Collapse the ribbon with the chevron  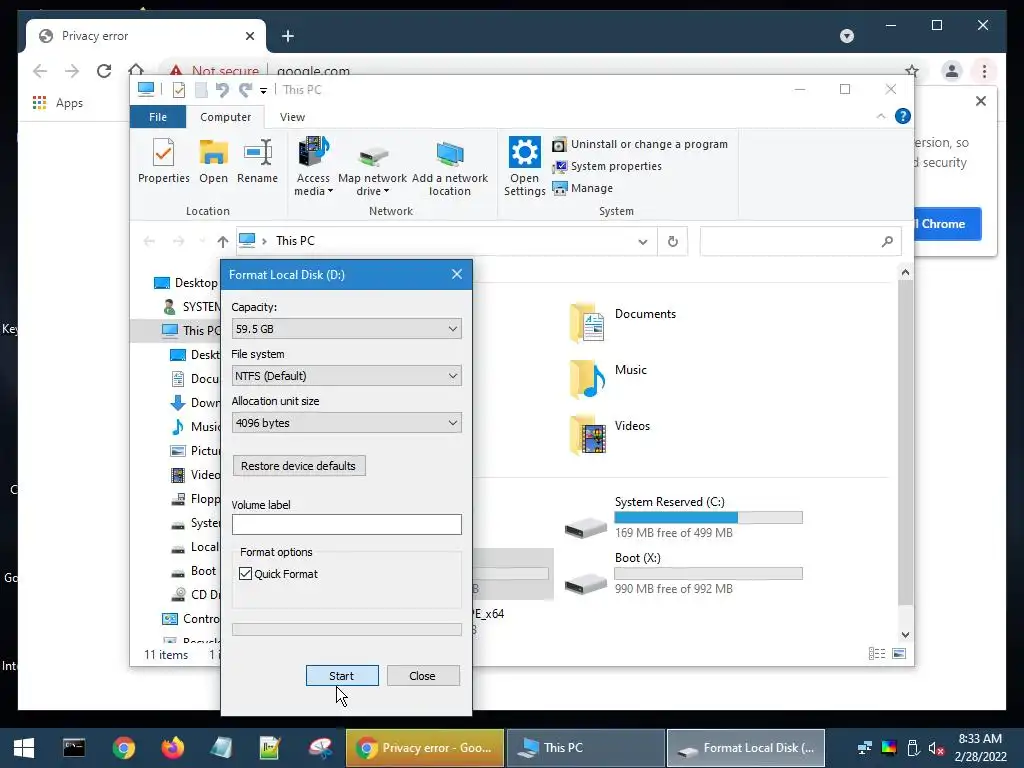pyautogui.click(x=881, y=116)
